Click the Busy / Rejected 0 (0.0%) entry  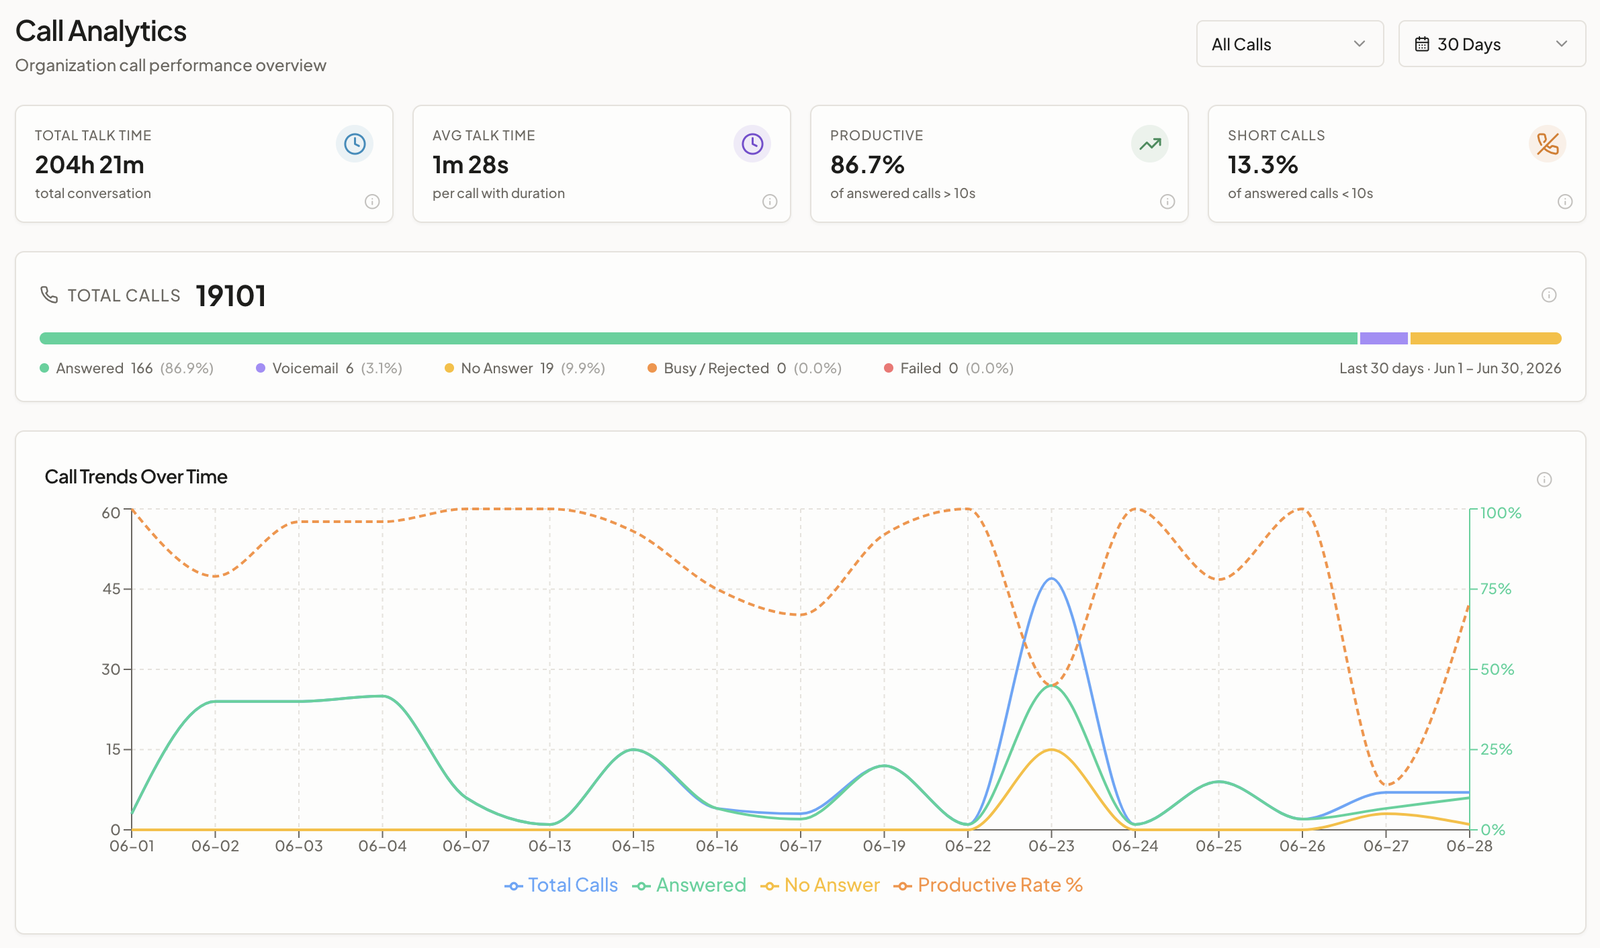tap(744, 368)
